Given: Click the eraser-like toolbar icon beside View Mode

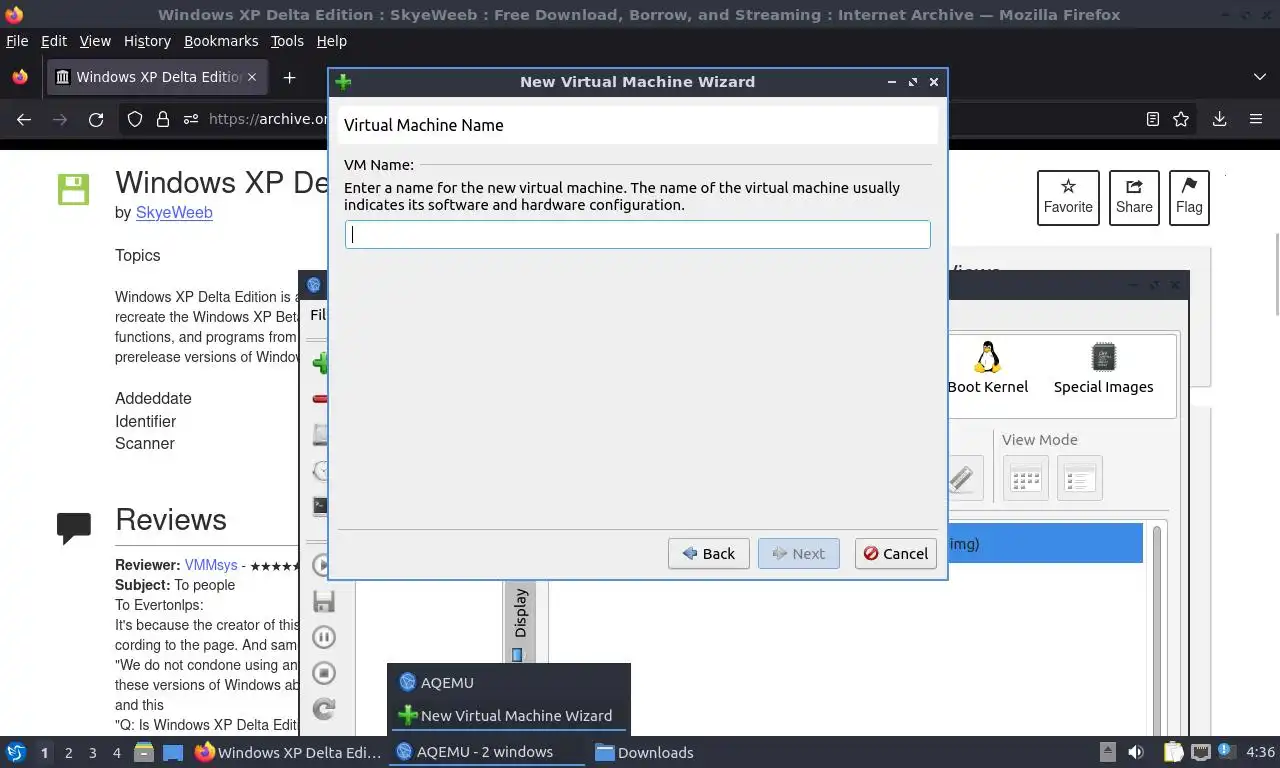Looking at the screenshot, I should point(962,478).
